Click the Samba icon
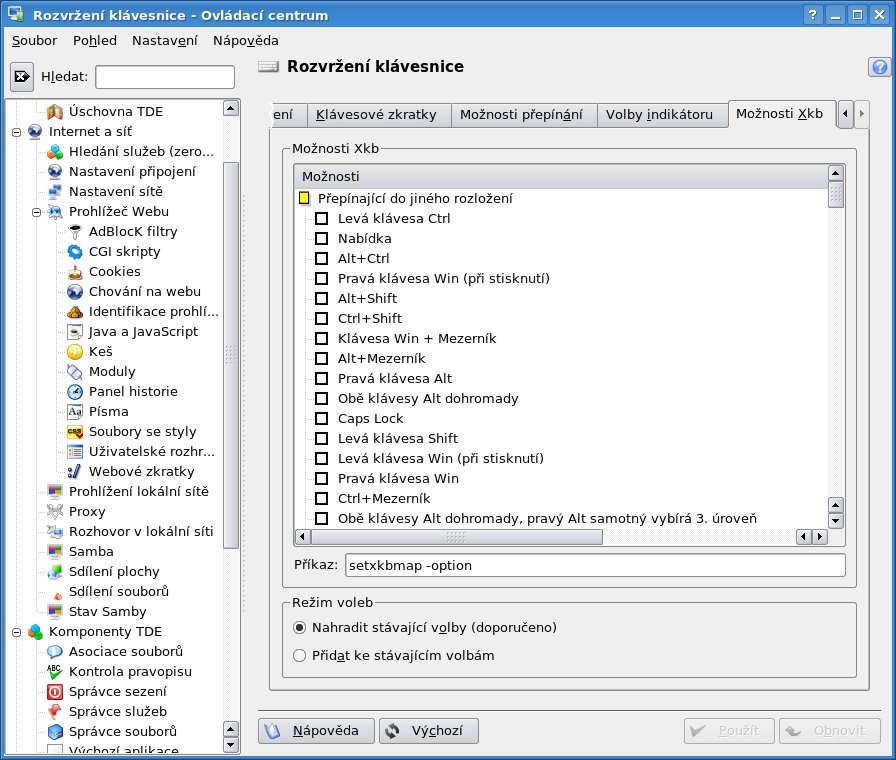This screenshot has height=760, width=896. pyautogui.click(x=55, y=551)
